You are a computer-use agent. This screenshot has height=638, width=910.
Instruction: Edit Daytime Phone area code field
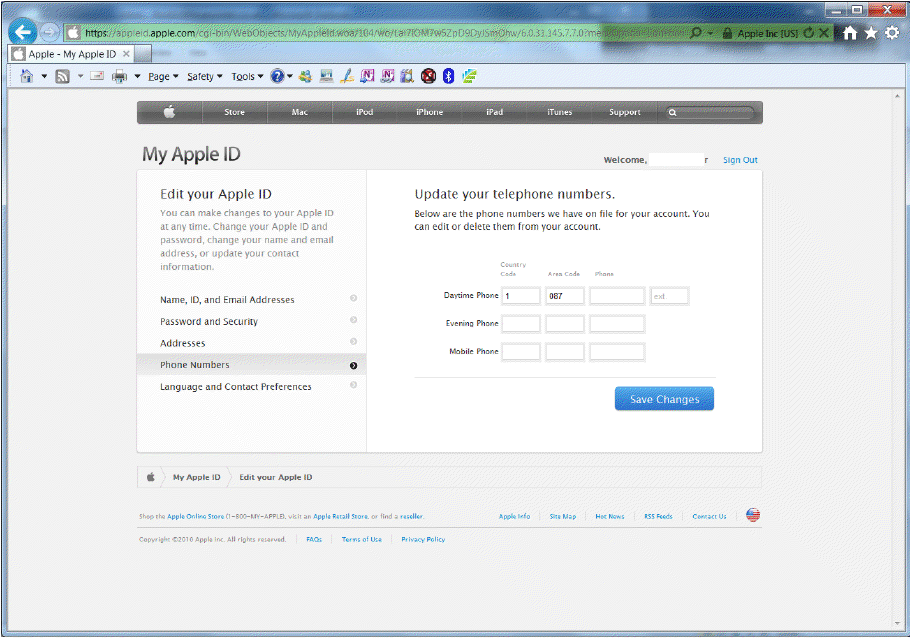coord(565,296)
